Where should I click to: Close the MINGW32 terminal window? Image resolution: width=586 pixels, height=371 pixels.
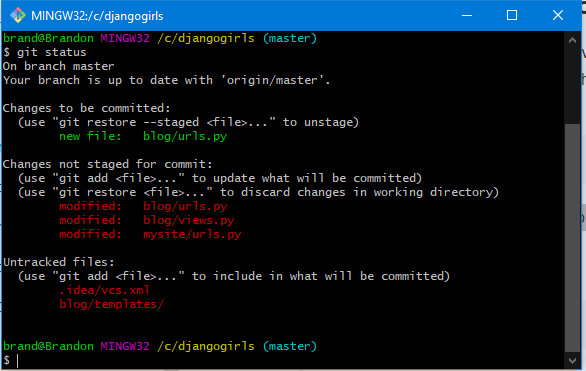(x=558, y=15)
